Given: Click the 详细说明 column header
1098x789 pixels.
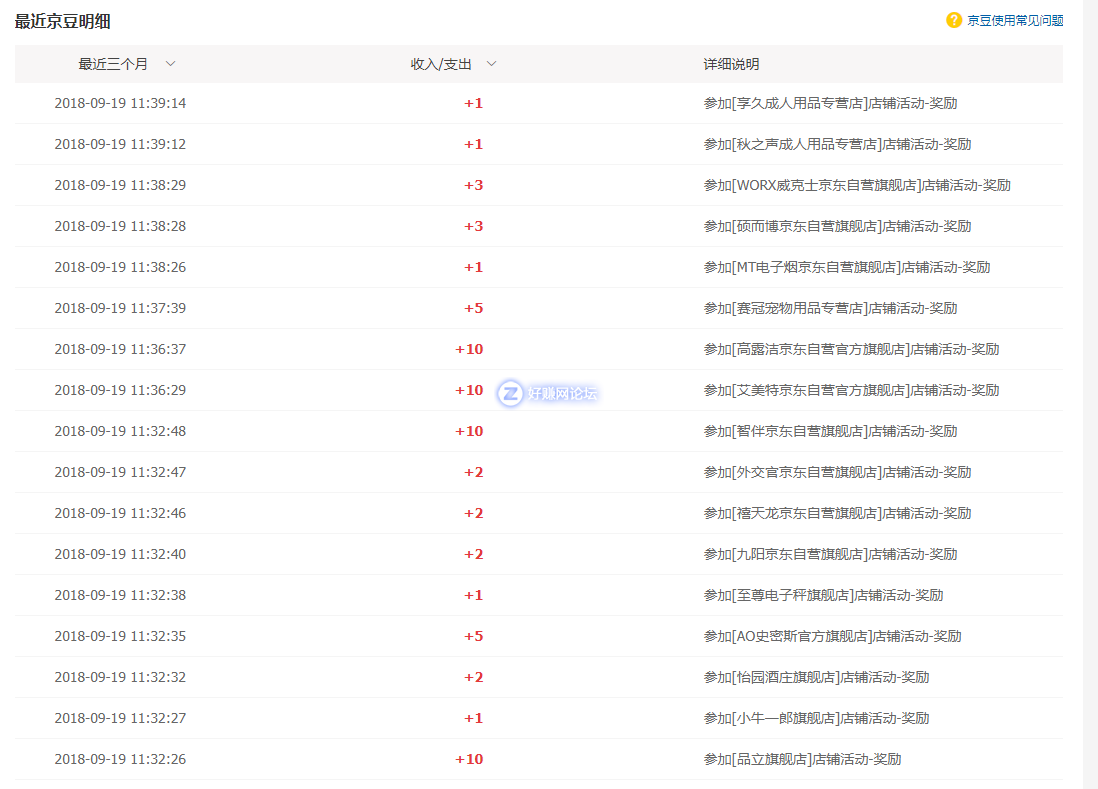Looking at the screenshot, I should point(731,64).
